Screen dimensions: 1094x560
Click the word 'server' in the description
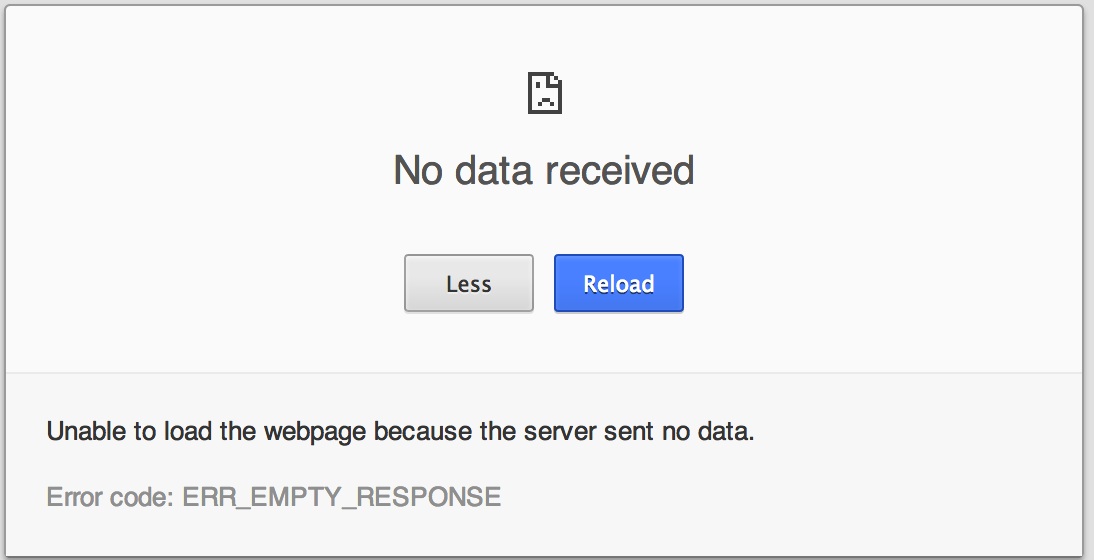560,432
